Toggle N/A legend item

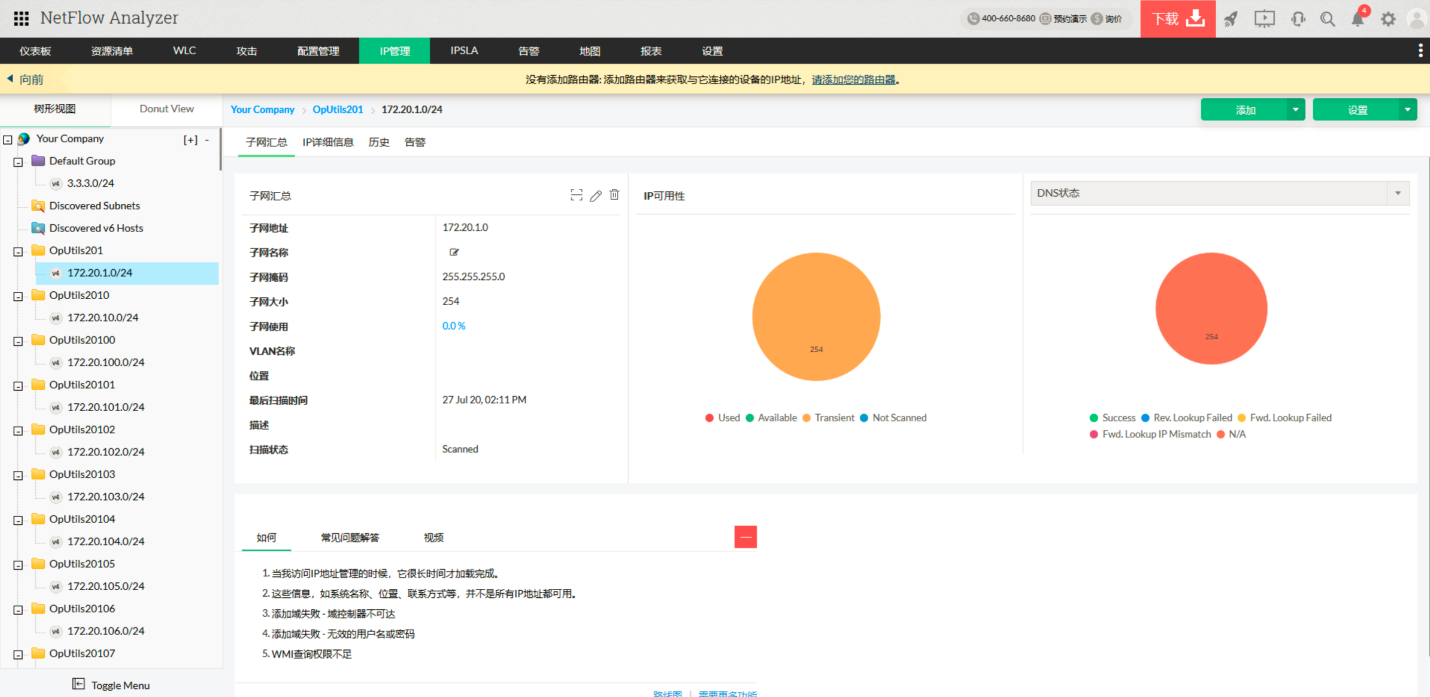1231,434
